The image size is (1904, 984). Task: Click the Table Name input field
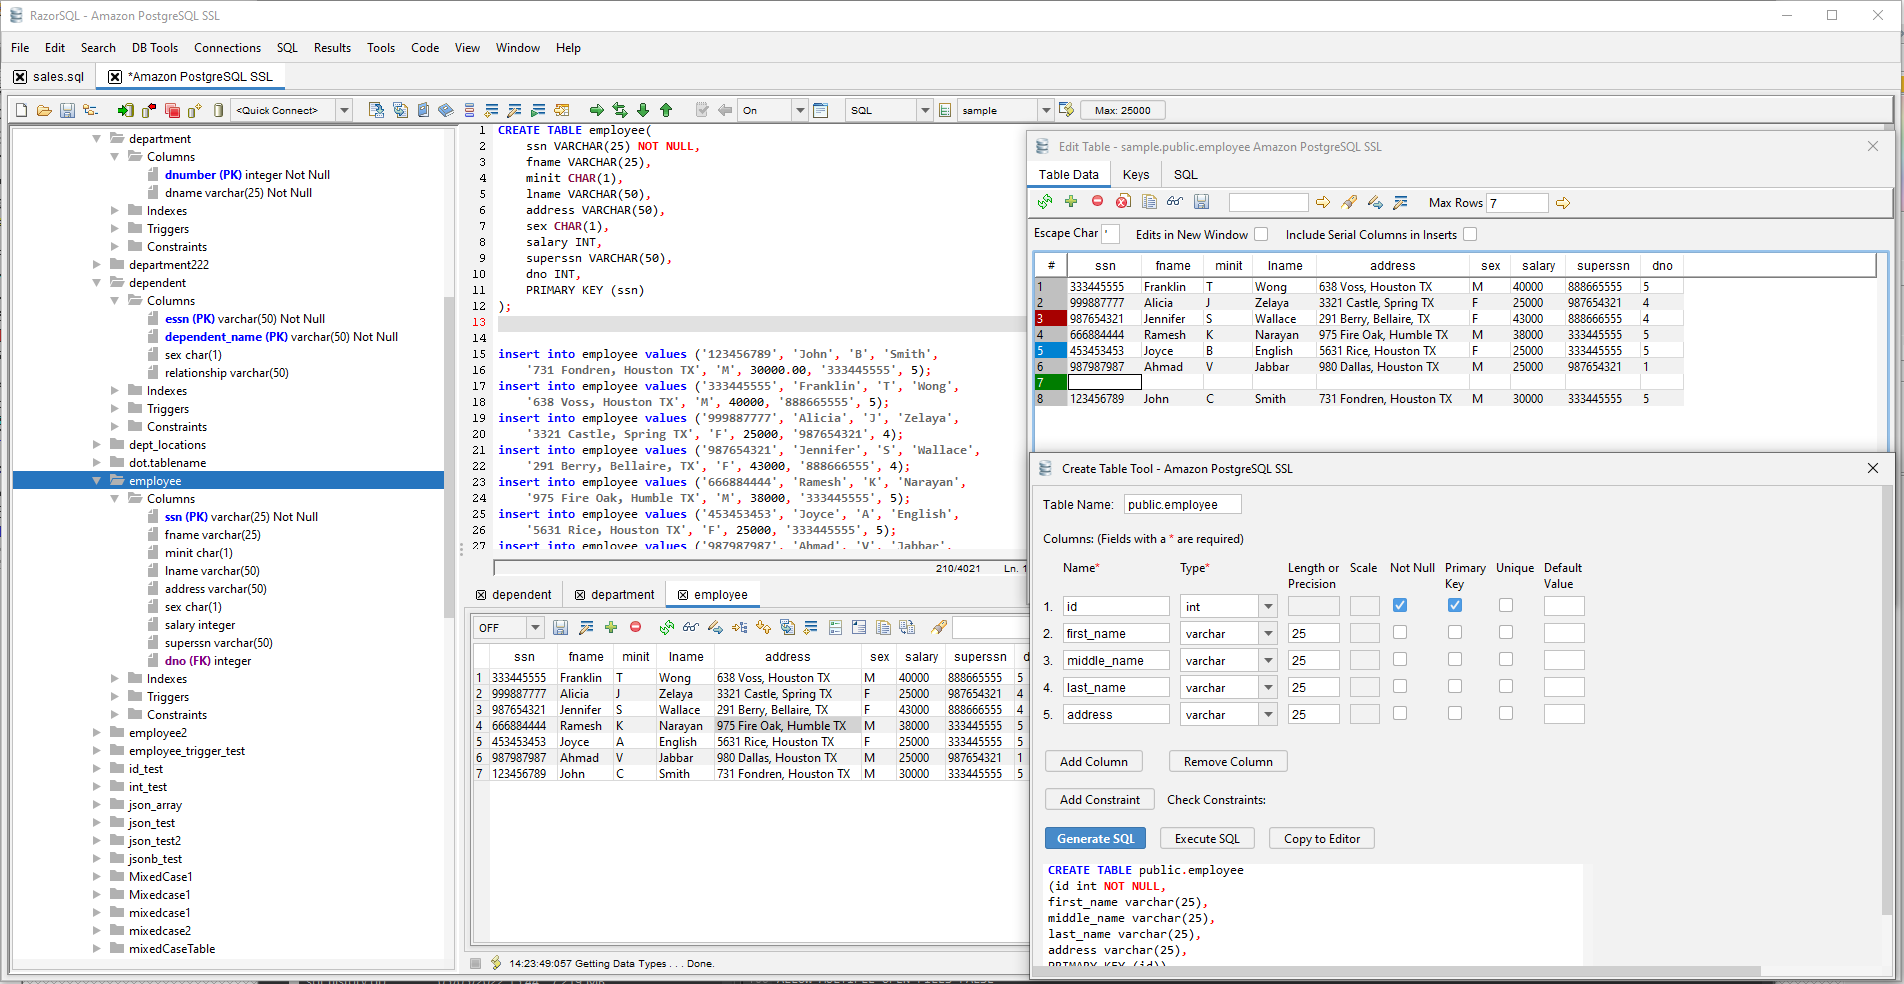pos(1182,505)
